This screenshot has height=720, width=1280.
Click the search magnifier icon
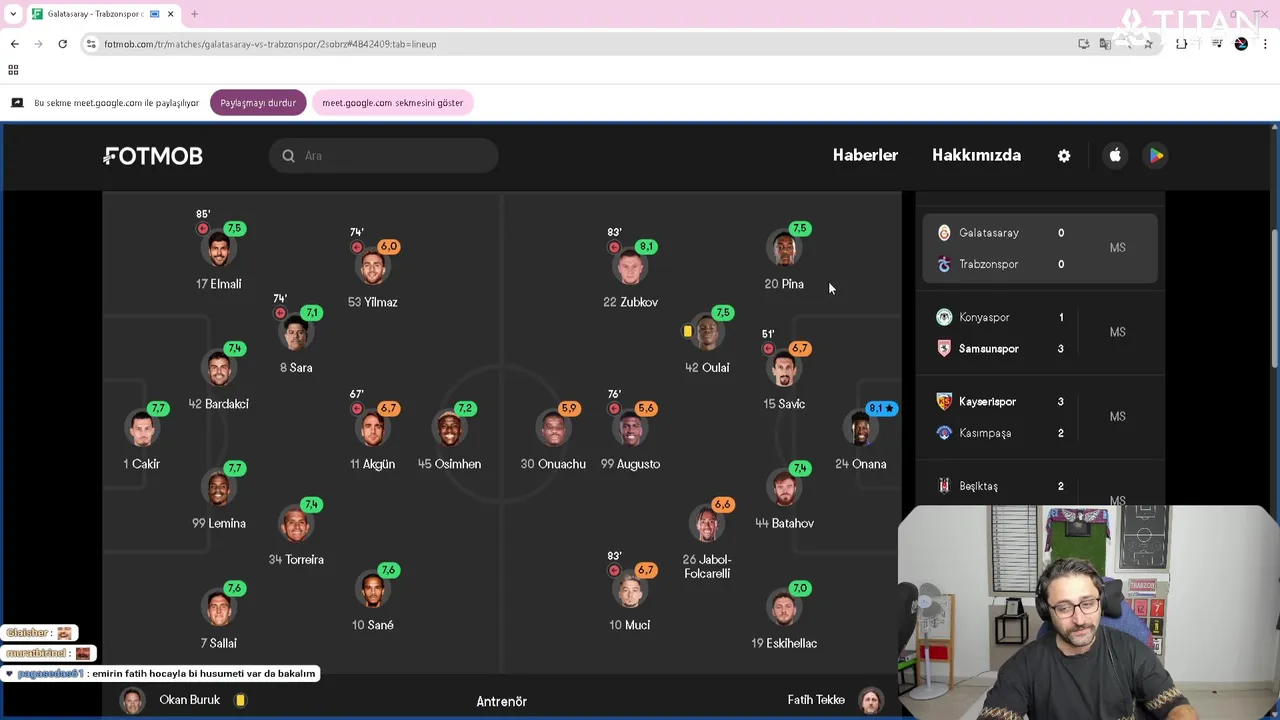tap(288, 156)
